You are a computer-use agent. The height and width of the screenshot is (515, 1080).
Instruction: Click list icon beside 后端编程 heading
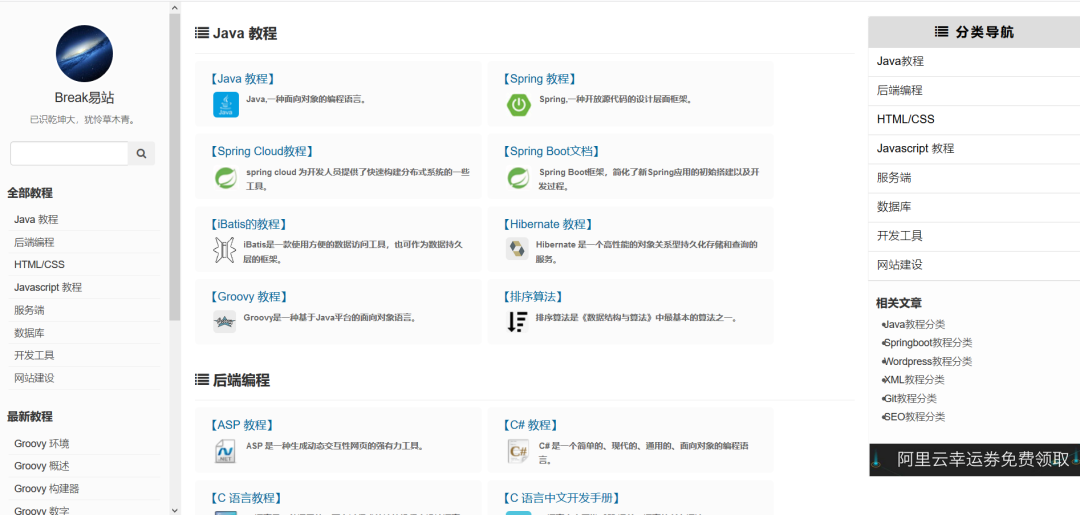(202, 379)
